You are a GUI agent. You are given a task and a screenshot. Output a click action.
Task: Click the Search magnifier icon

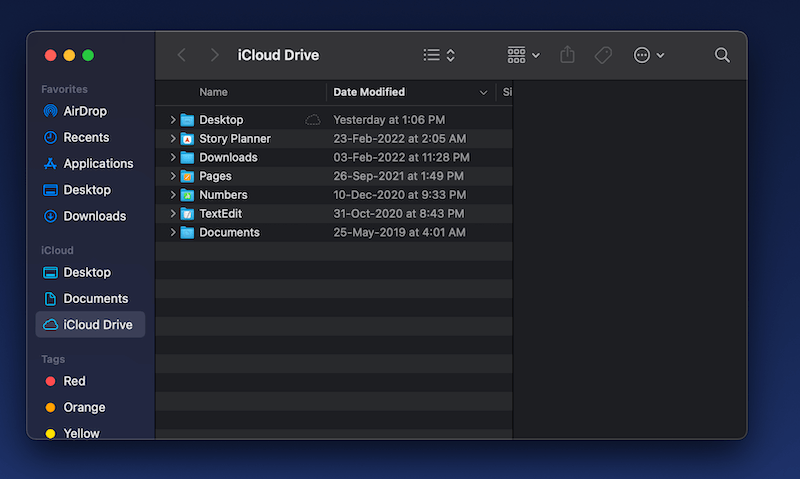click(x=722, y=55)
